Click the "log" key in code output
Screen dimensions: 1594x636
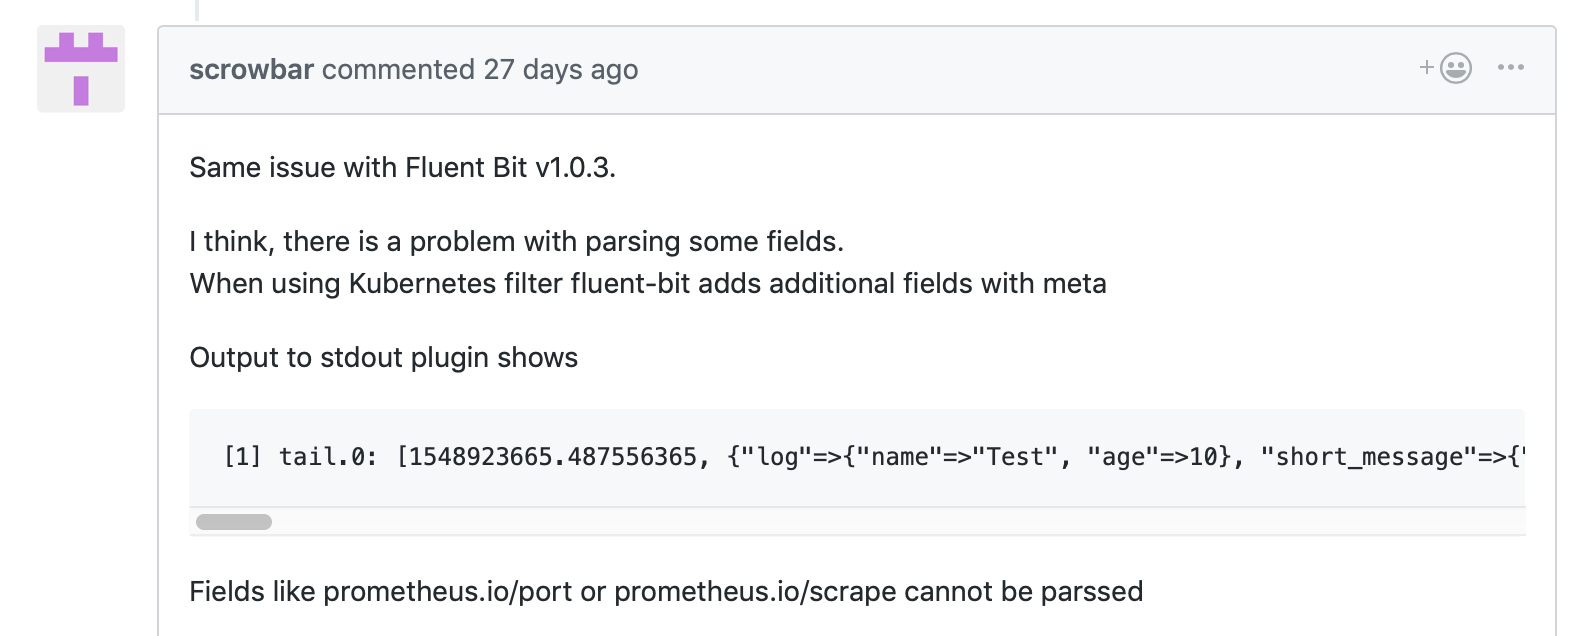coord(777,457)
